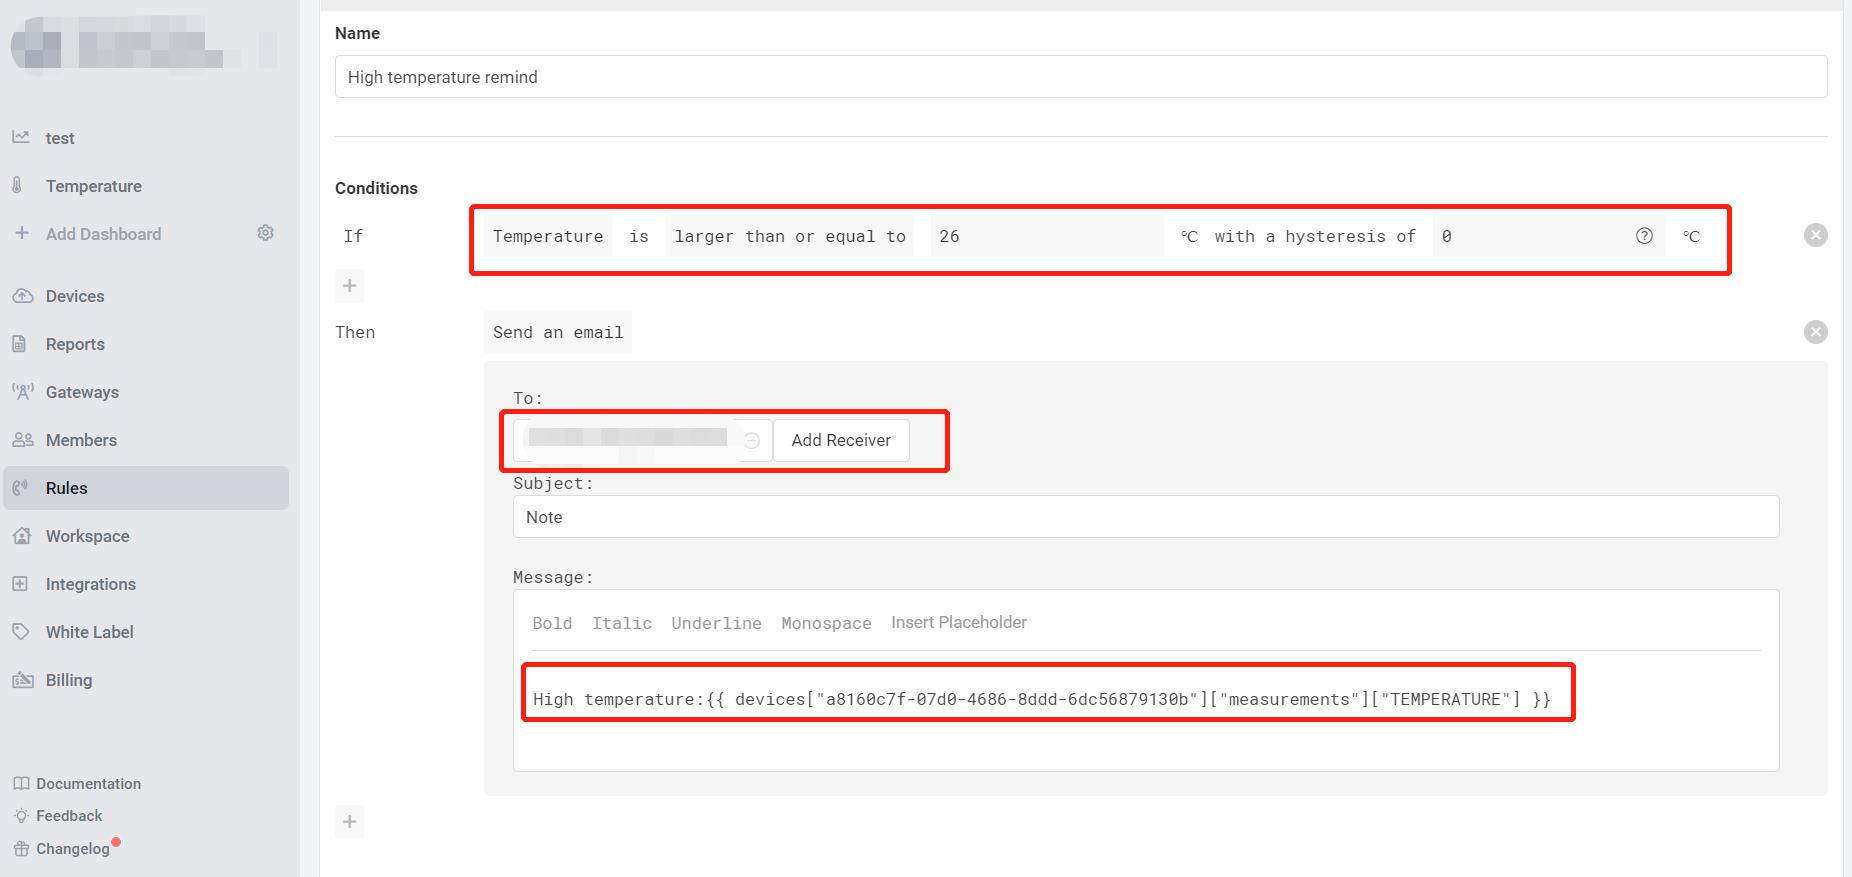Change the 'larger than or equal to' operator
Screen dimensions: 1852x877
pos(789,236)
